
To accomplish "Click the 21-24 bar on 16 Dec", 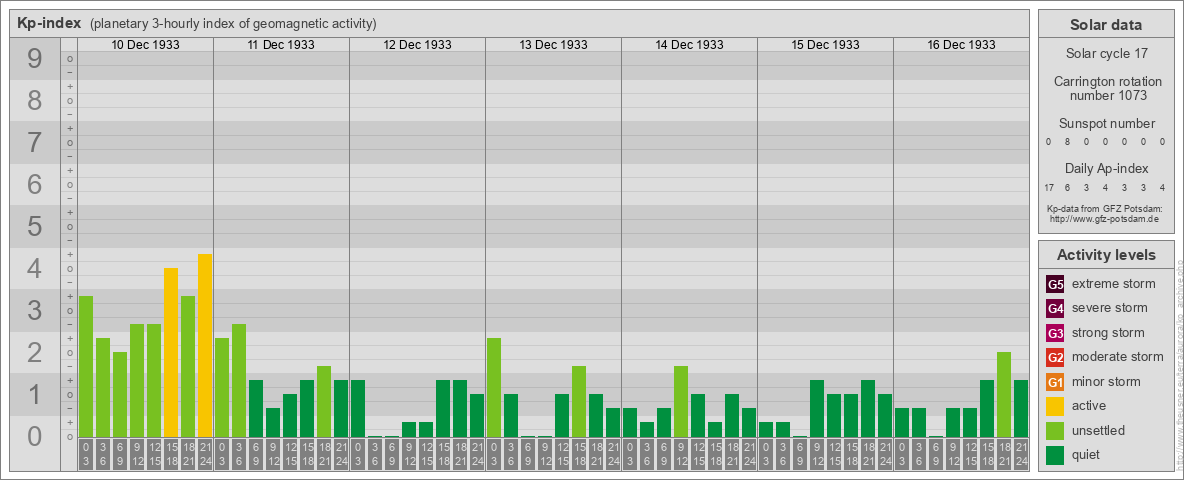I will coord(1020,408).
